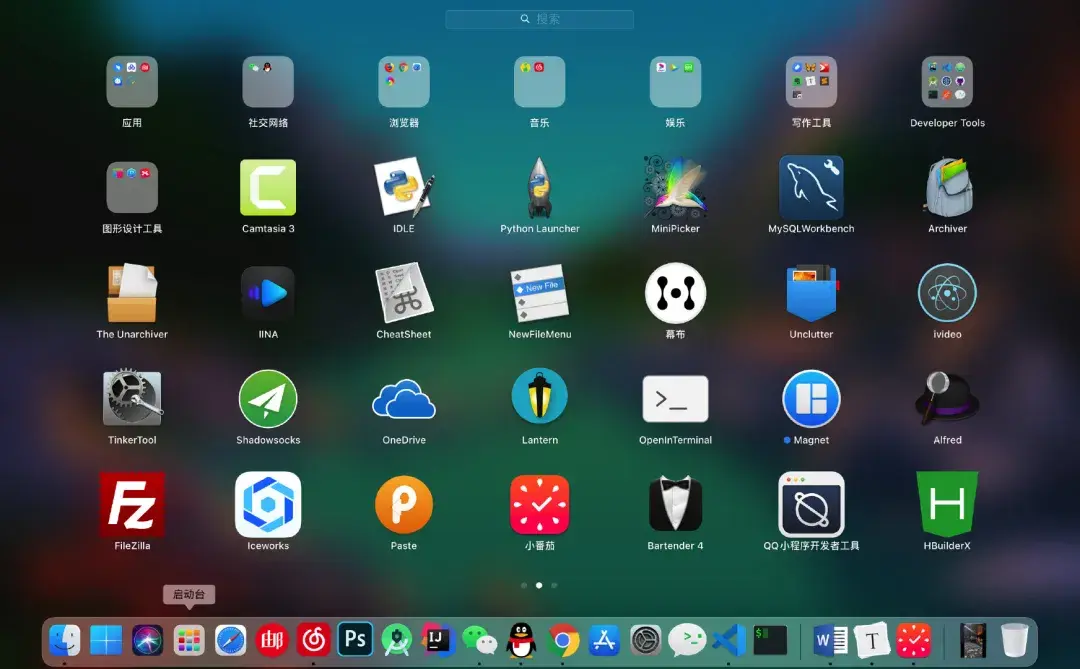Screen dimensions: 1080x669
Task: Open the 音乐 folder
Action: coord(539,82)
